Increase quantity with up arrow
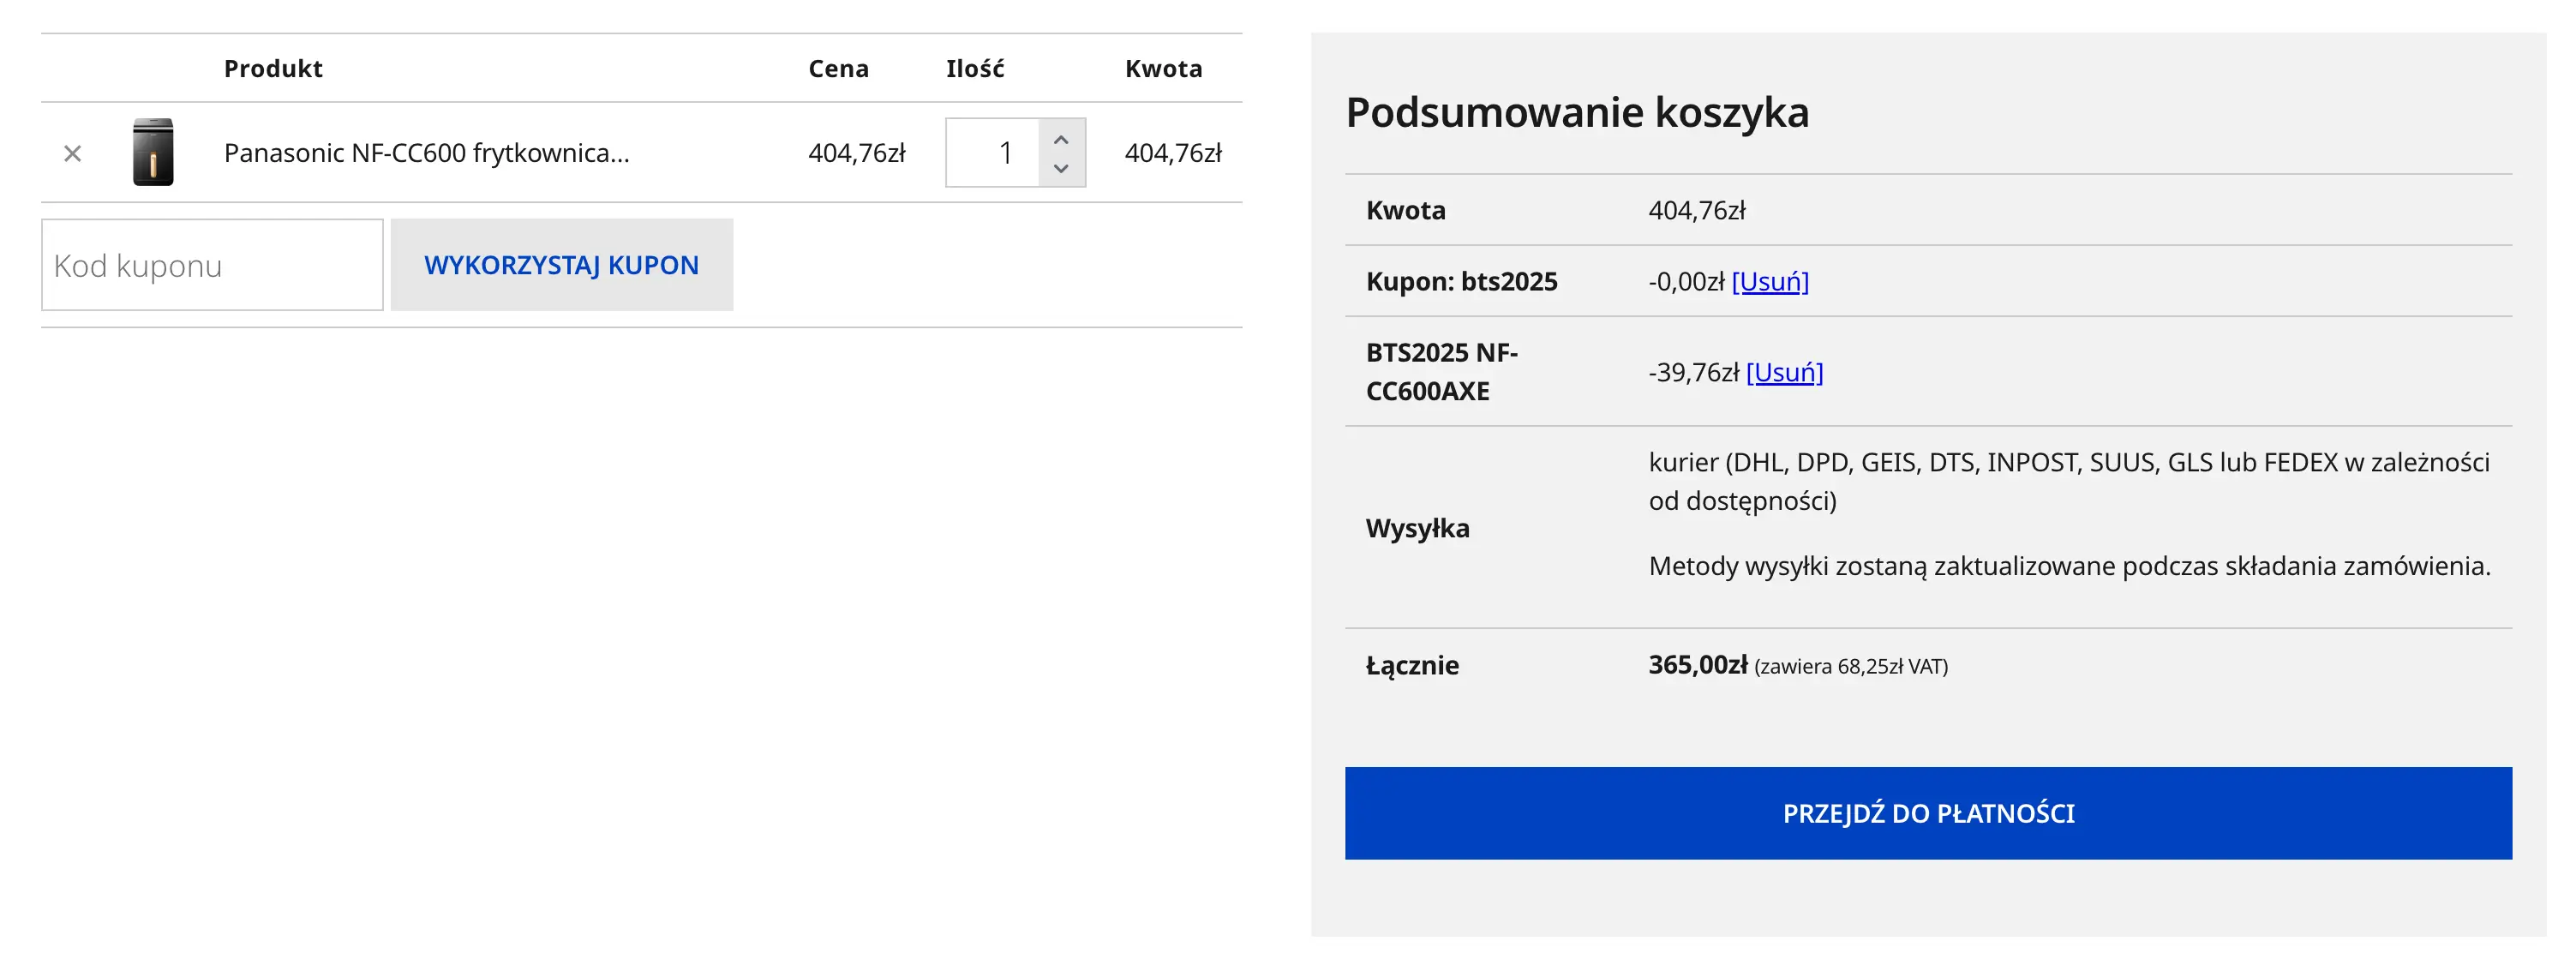This screenshot has height=965, width=2576. (1061, 139)
